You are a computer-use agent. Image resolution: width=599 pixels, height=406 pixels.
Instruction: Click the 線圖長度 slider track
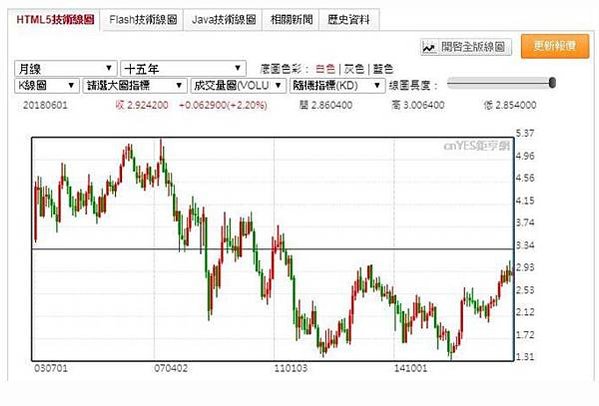tap(501, 82)
